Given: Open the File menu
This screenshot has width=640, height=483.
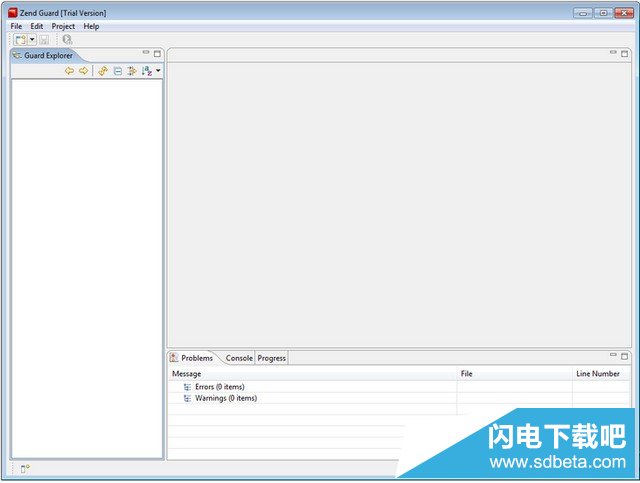Looking at the screenshot, I should pos(16,26).
